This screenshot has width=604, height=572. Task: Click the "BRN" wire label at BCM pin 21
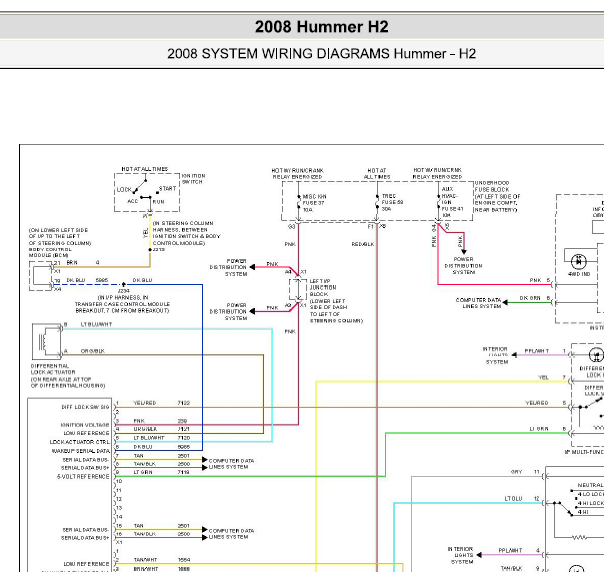[72, 263]
